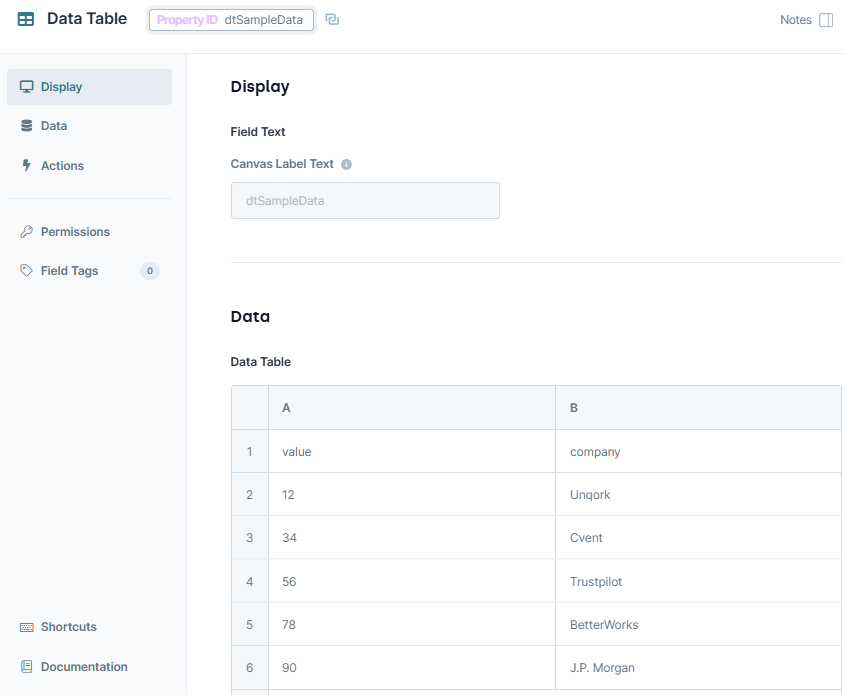Open the Documentation link
Image resolution: width=845 pixels, height=695 pixels.
(x=84, y=667)
